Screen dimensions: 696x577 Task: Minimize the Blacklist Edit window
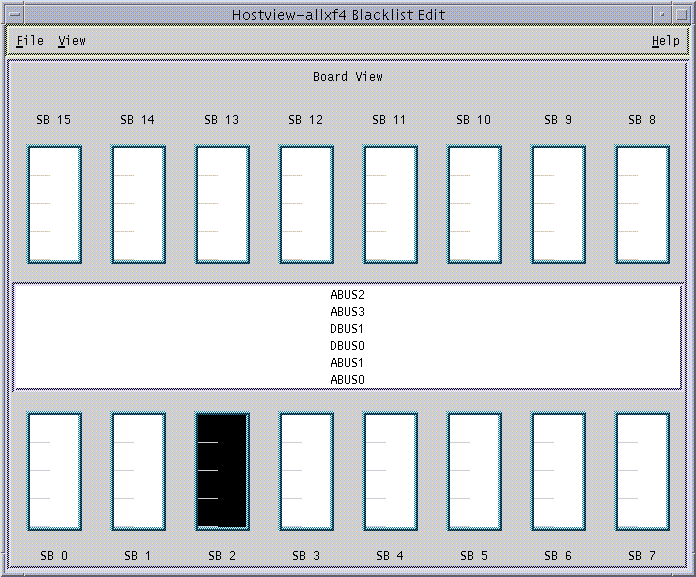point(662,14)
